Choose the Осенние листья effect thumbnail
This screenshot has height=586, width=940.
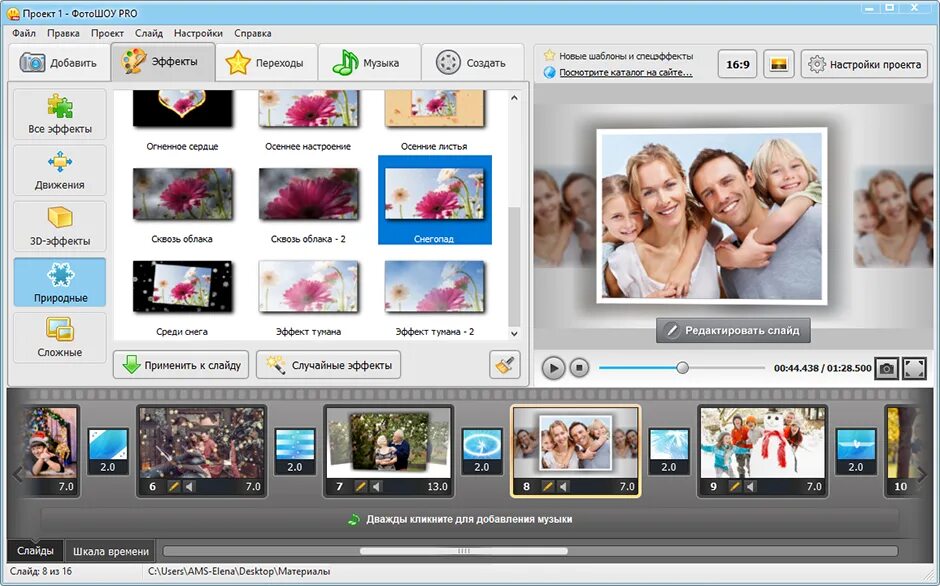point(434,109)
